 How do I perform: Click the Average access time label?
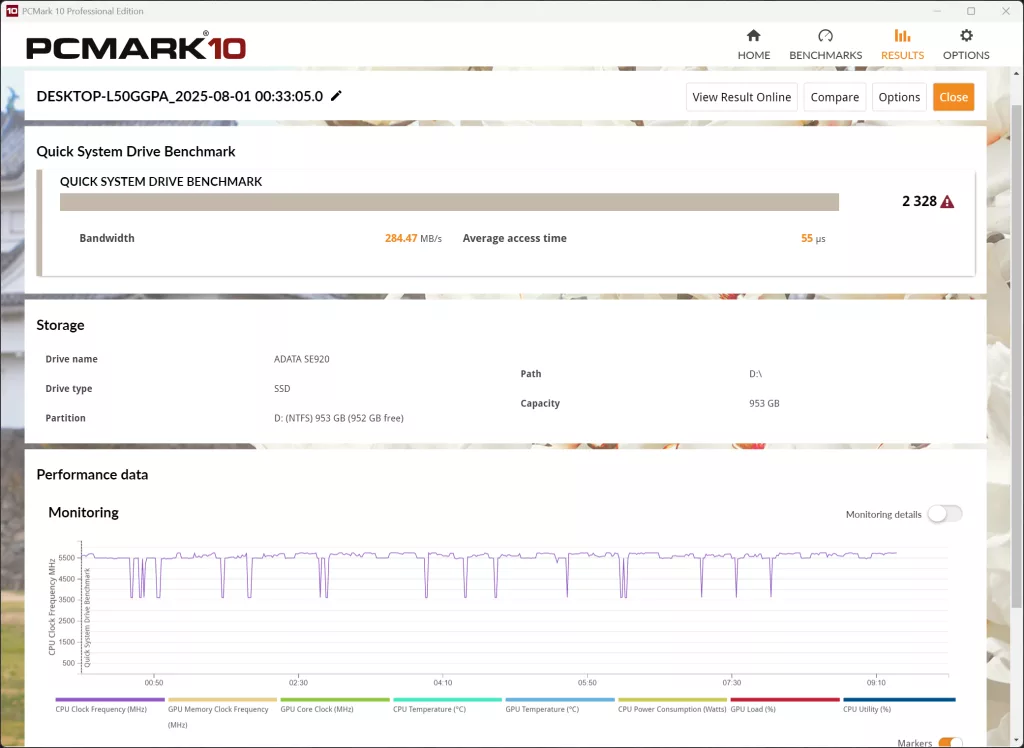(515, 238)
